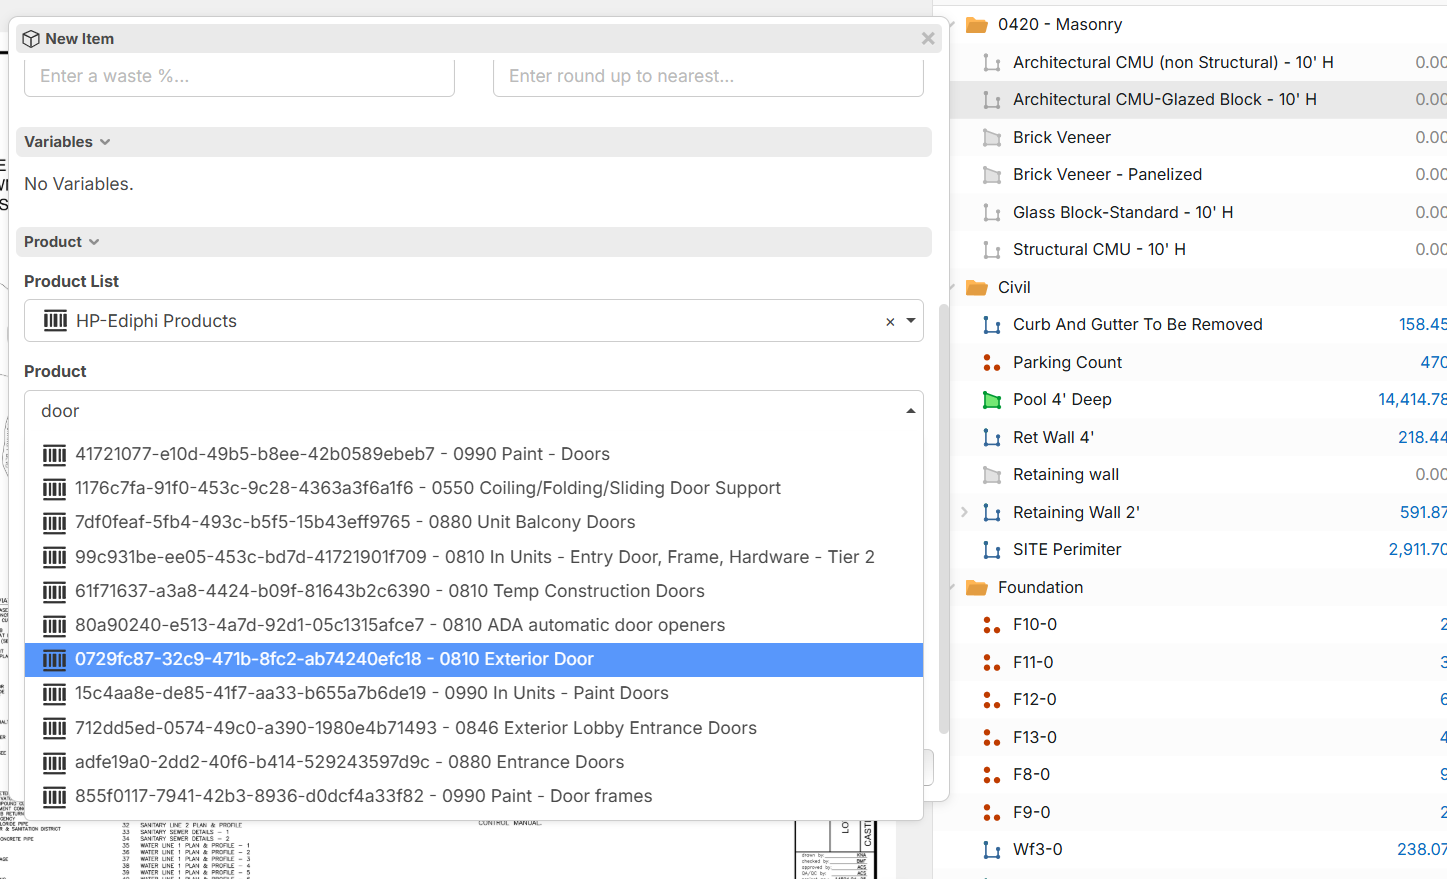Click the Parking Count dots icon
1447x879 pixels.
(x=991, y=362)
